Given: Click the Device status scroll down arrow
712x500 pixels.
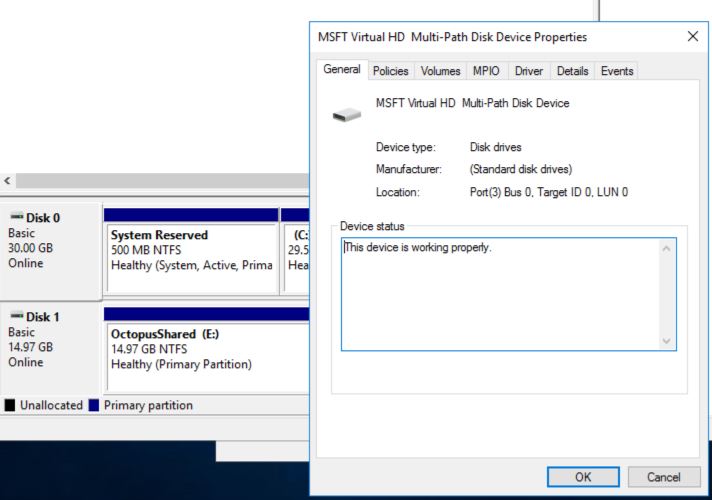Looking at the screenshot, I should [667, 341].
